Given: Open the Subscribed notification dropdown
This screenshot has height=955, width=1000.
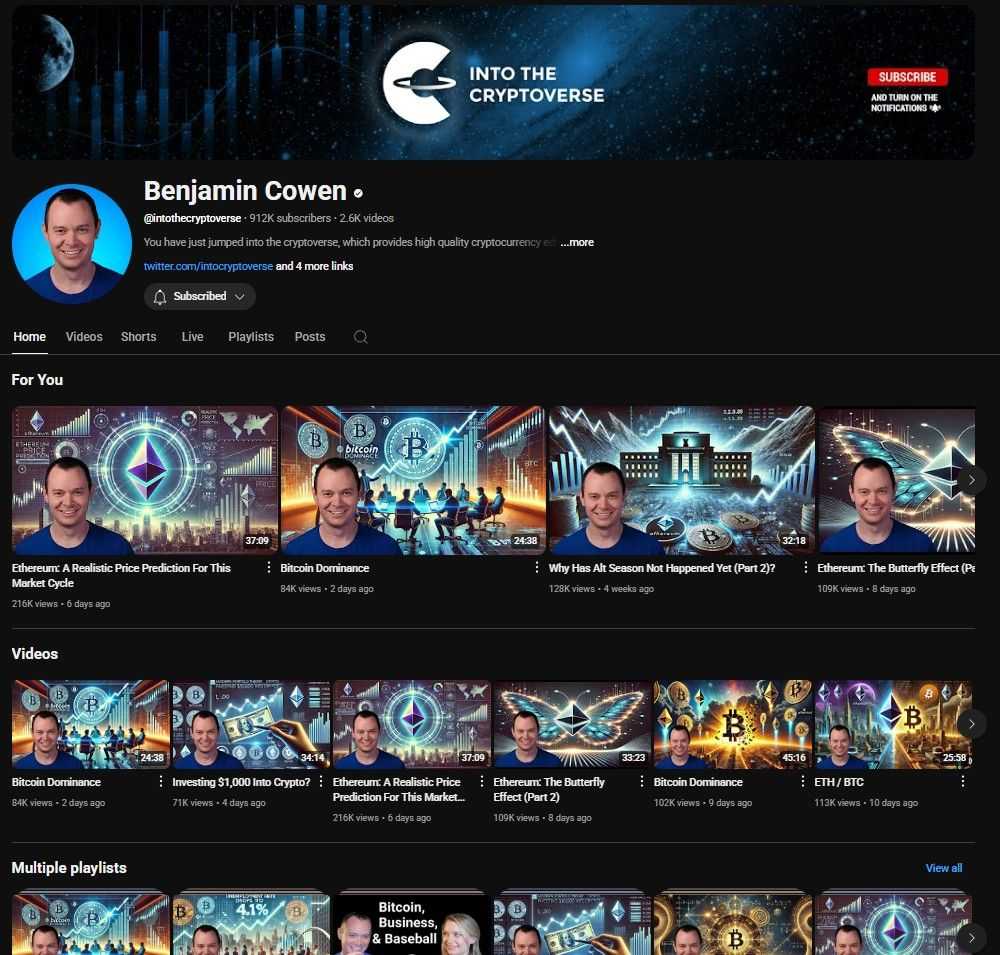Looking at the screenshot, I should click(x=200, y=296).
